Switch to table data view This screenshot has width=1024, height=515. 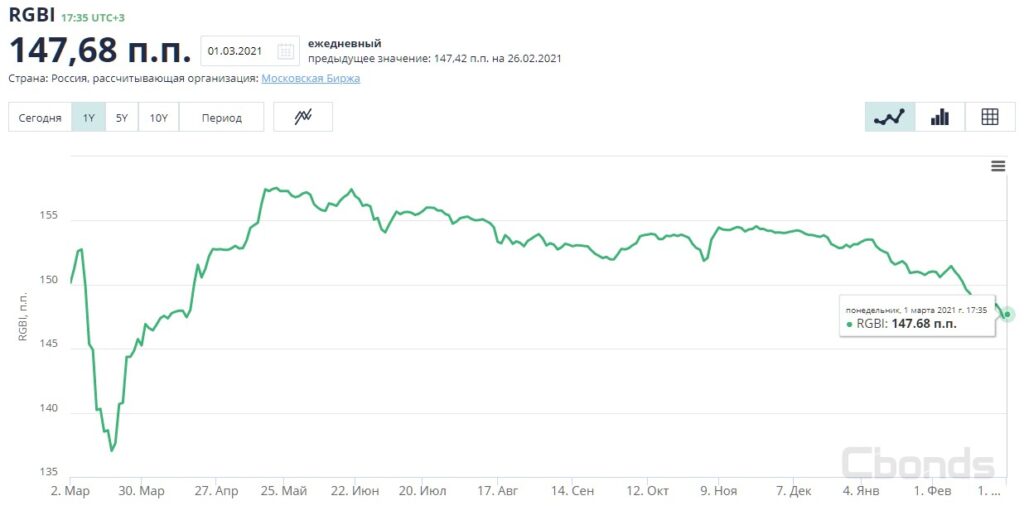click(x=990, y=117)
